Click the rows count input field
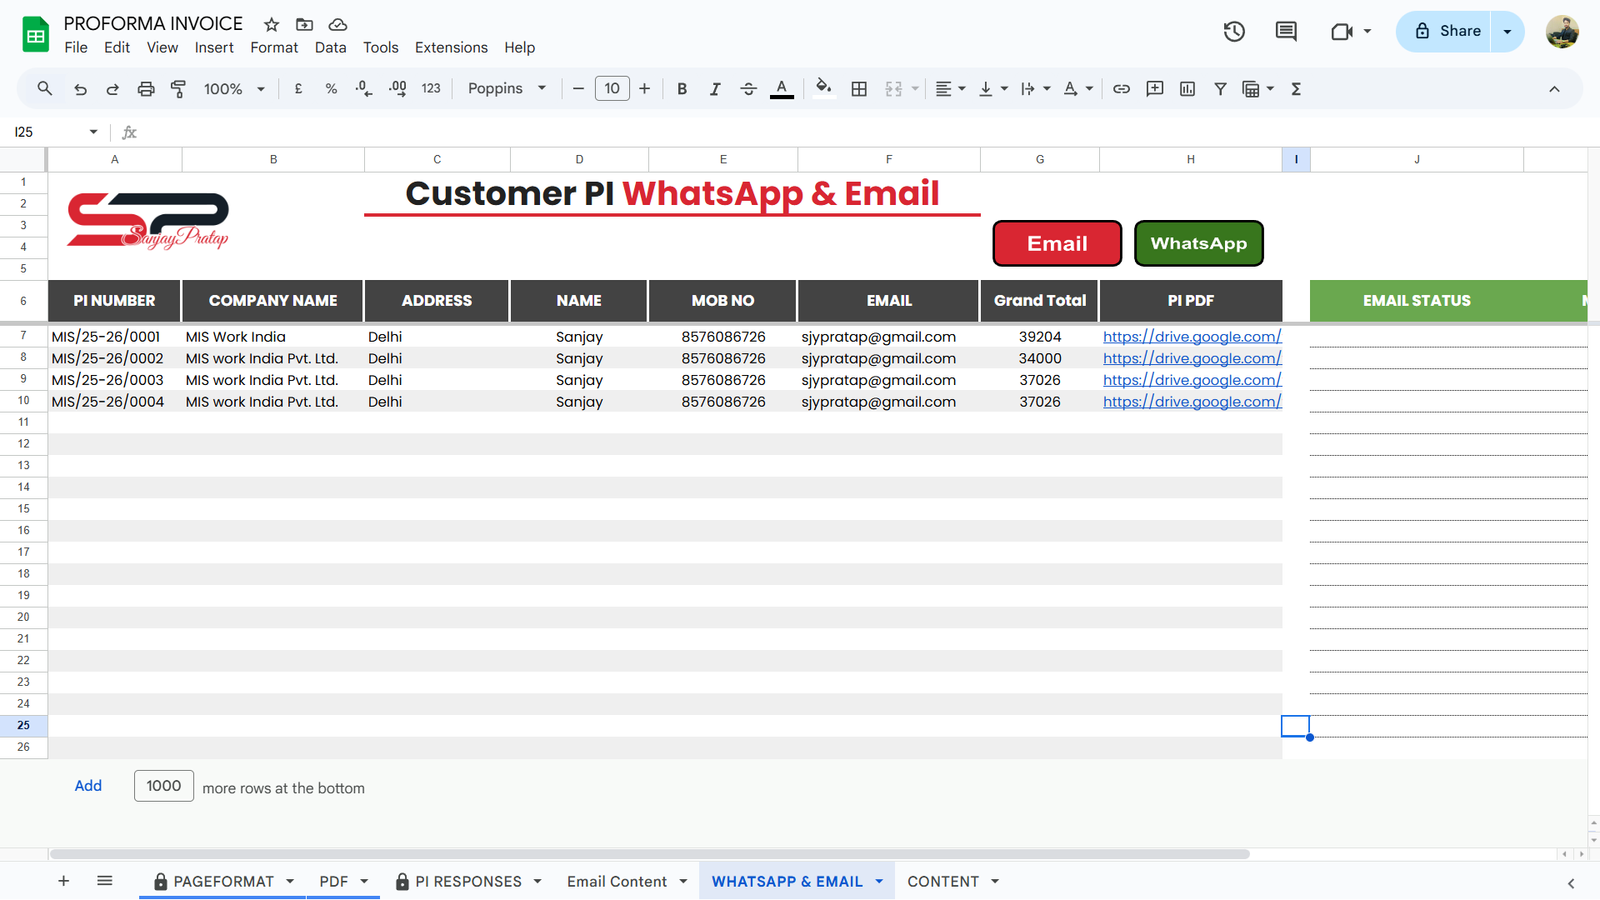The image size is (1600, 900). (164, 786)
